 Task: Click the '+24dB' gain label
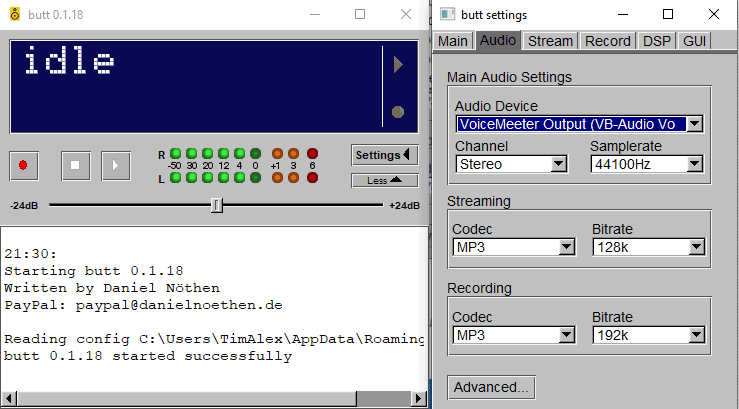(x=404, y=205)
